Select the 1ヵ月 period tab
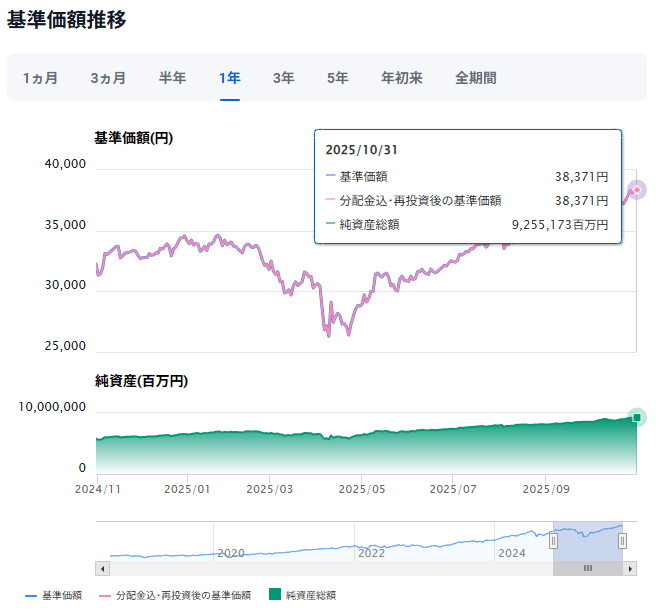 (40, 78)
